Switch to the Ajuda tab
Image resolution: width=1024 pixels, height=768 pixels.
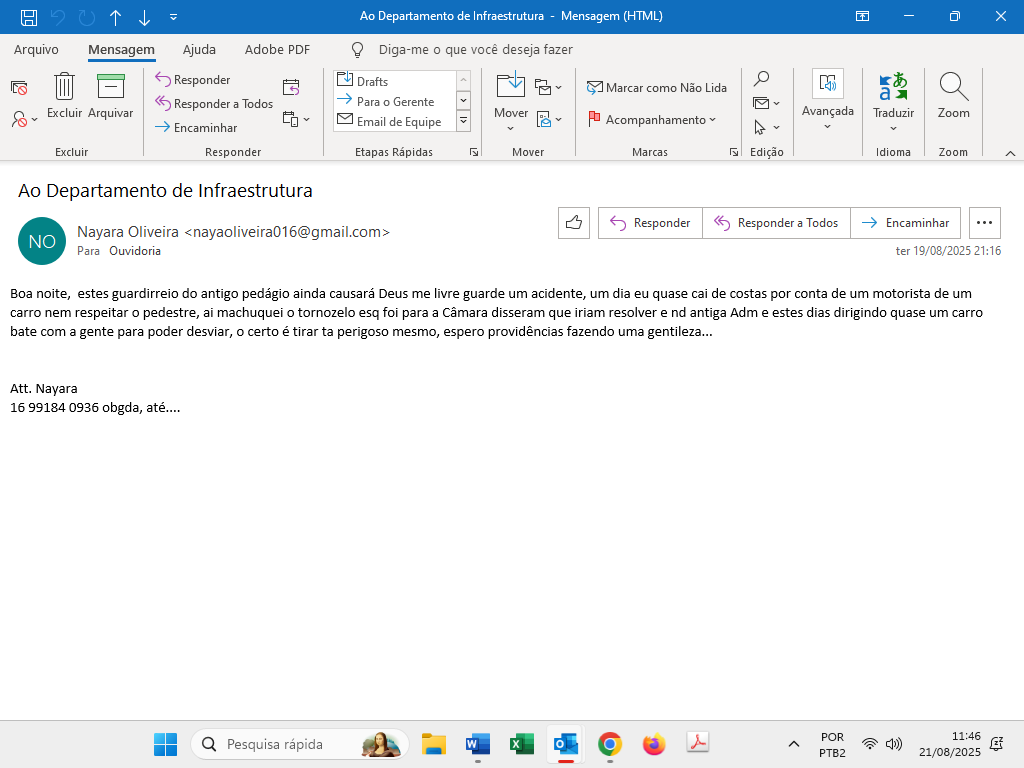click(199, 50)
